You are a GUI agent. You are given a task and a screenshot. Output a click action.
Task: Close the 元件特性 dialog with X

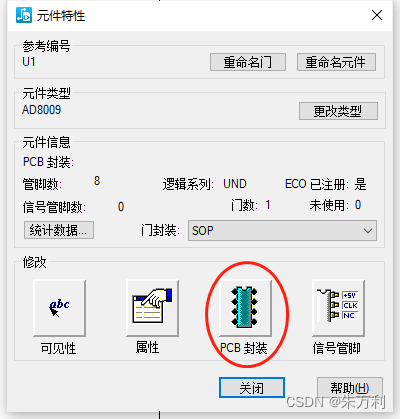click(x=377, y=15)
